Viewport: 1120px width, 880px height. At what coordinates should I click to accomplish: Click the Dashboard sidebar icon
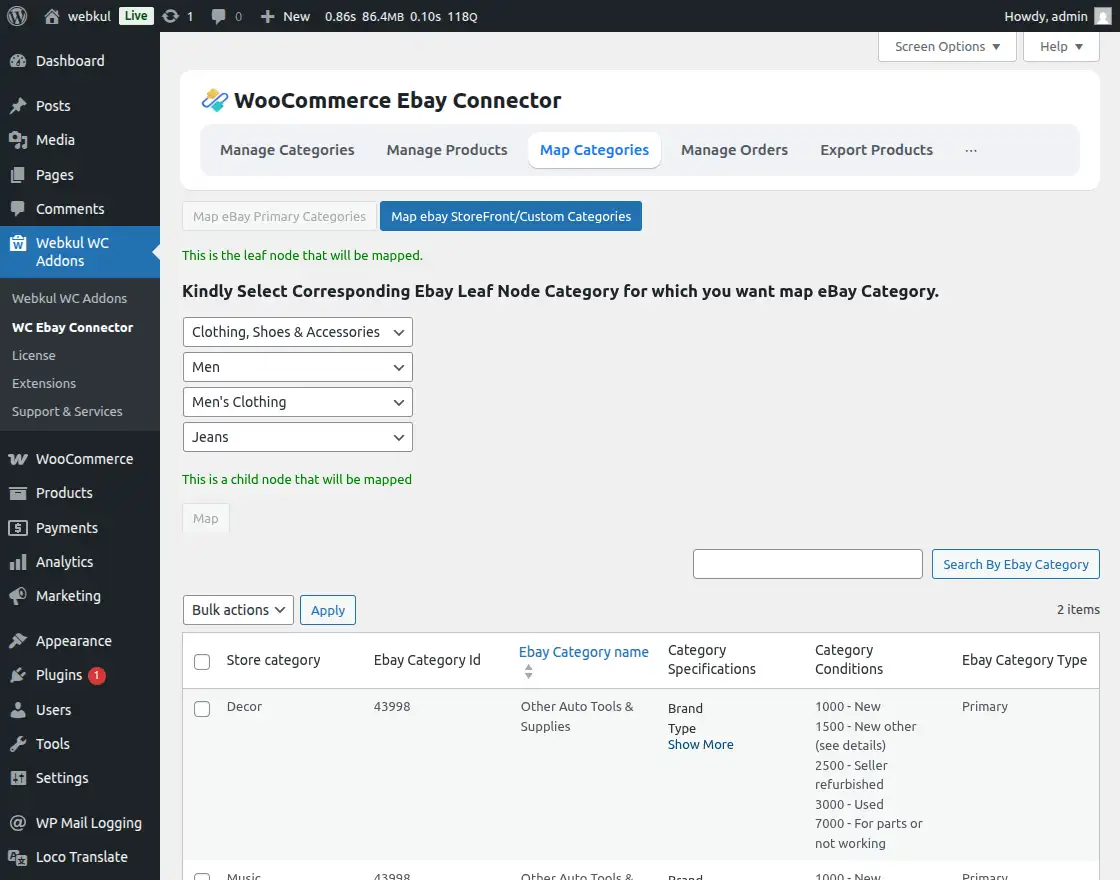tap(18, 61)
